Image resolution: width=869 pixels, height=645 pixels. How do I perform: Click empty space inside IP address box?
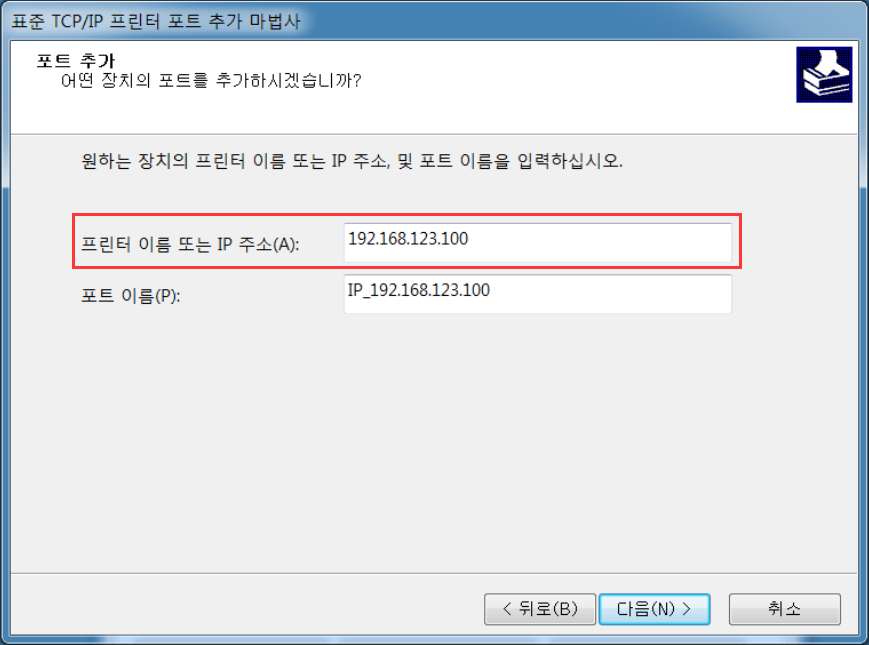point(599,243)
